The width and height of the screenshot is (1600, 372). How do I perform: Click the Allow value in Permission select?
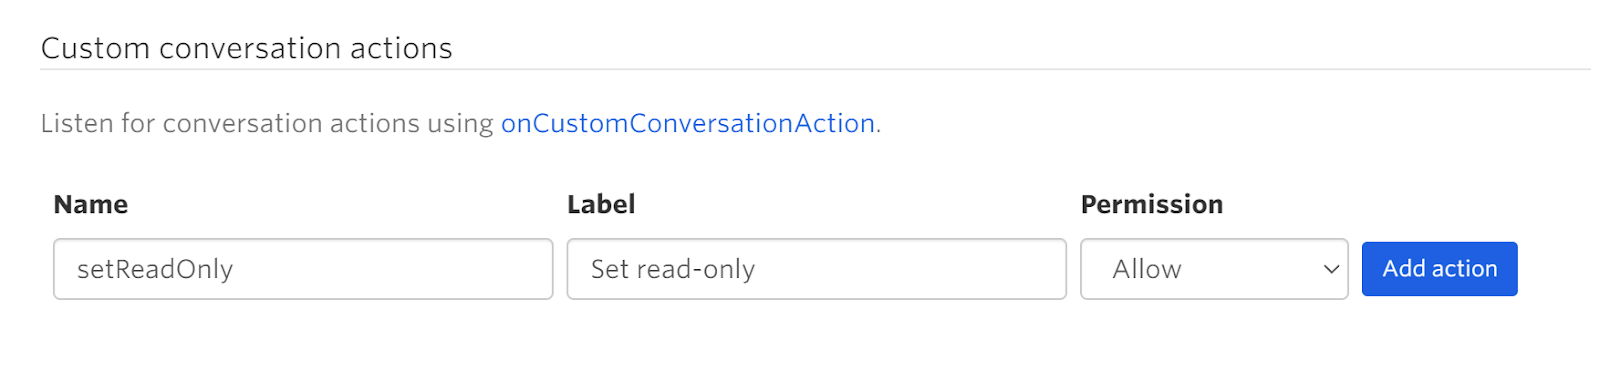point(1147,270)
